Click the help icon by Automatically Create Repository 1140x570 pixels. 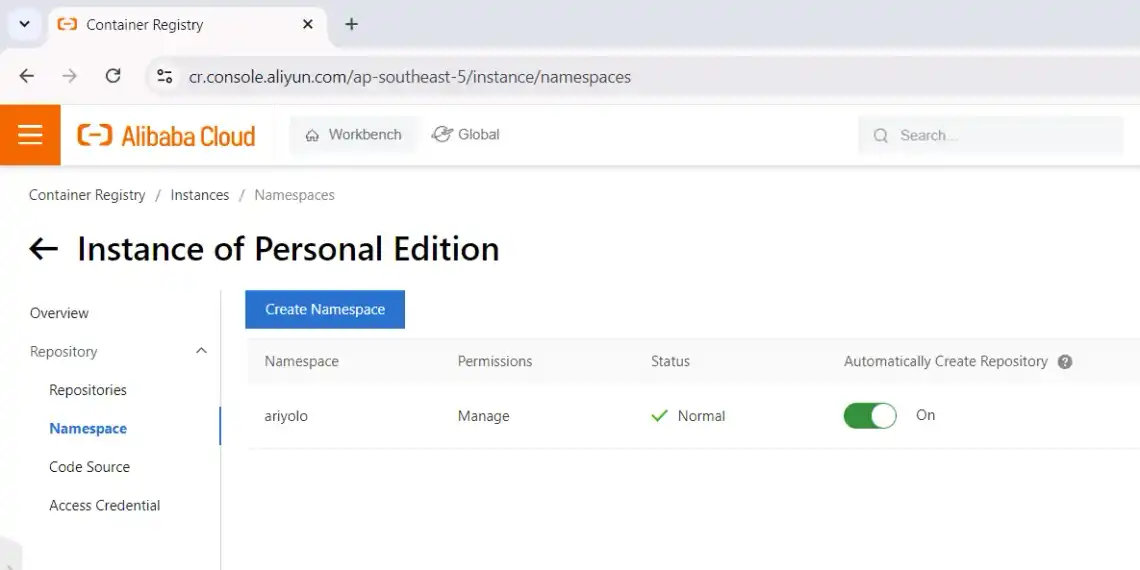point(1064,362)
